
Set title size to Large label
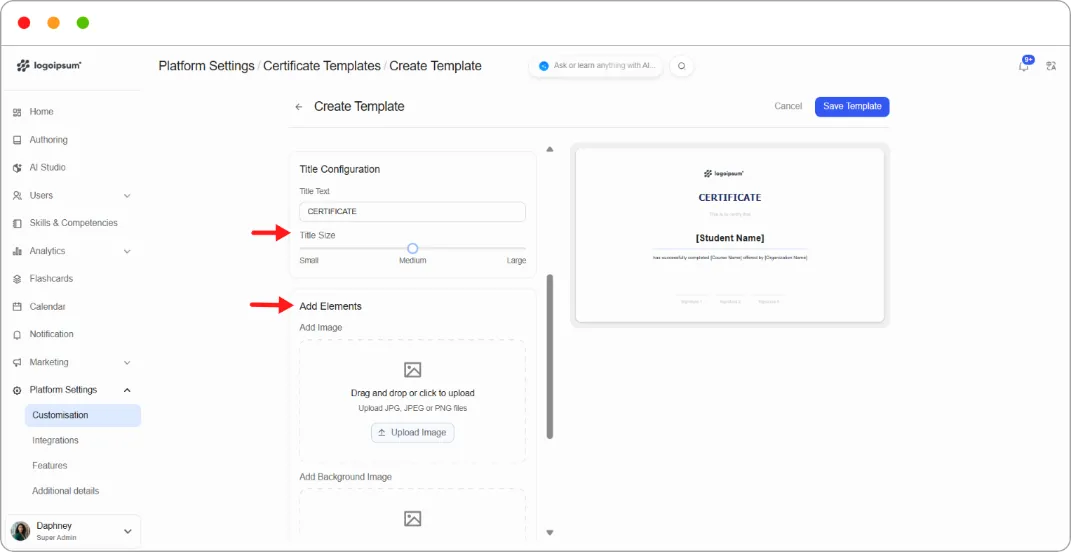(x=516, y=260)
